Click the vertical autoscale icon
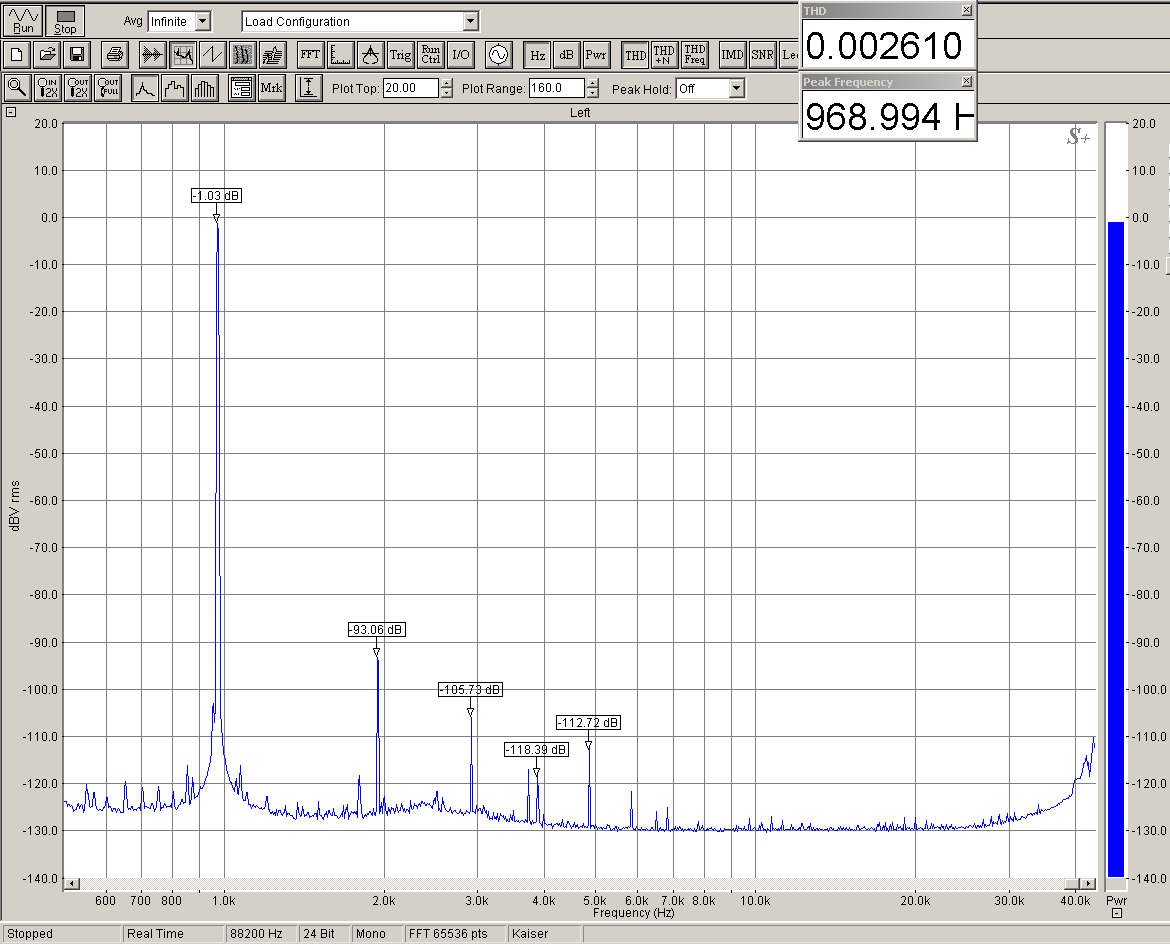Screen dimensions: 1170x944 click(309, 88)
